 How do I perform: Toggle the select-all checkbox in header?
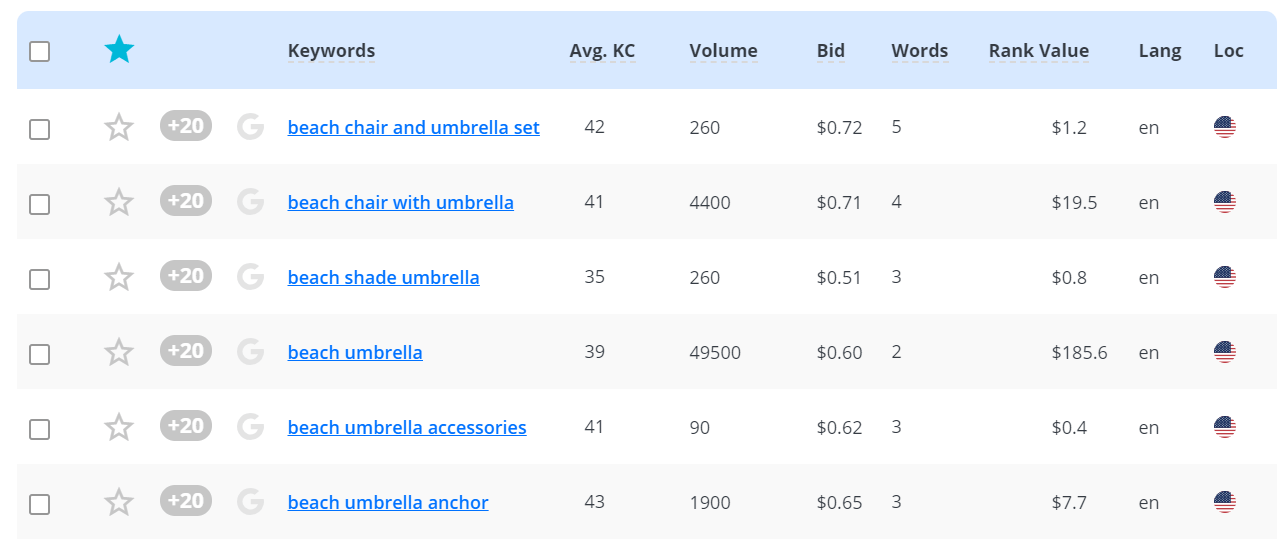coord(40,51)
